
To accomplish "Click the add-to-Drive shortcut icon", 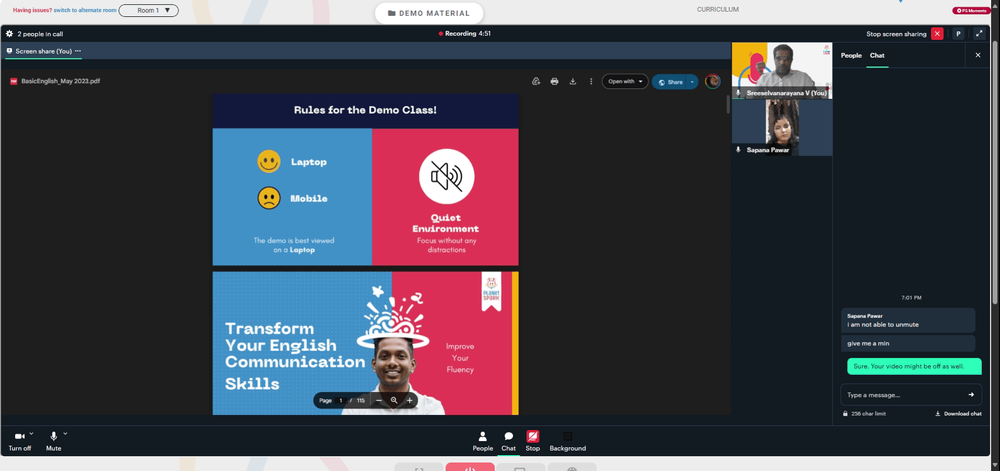I will [536, 82].
